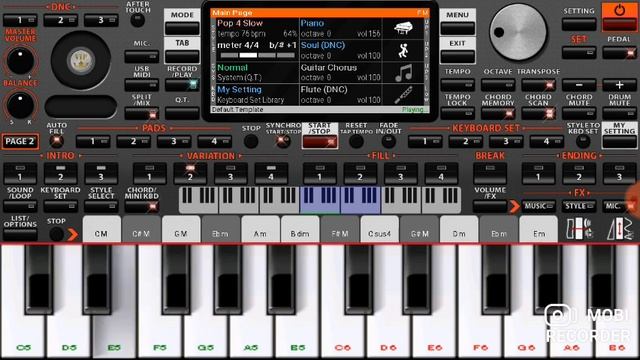This screenshot has width=640, height=360.
Task: Toggle the Chord Scan button
Action: coord(538,113)
